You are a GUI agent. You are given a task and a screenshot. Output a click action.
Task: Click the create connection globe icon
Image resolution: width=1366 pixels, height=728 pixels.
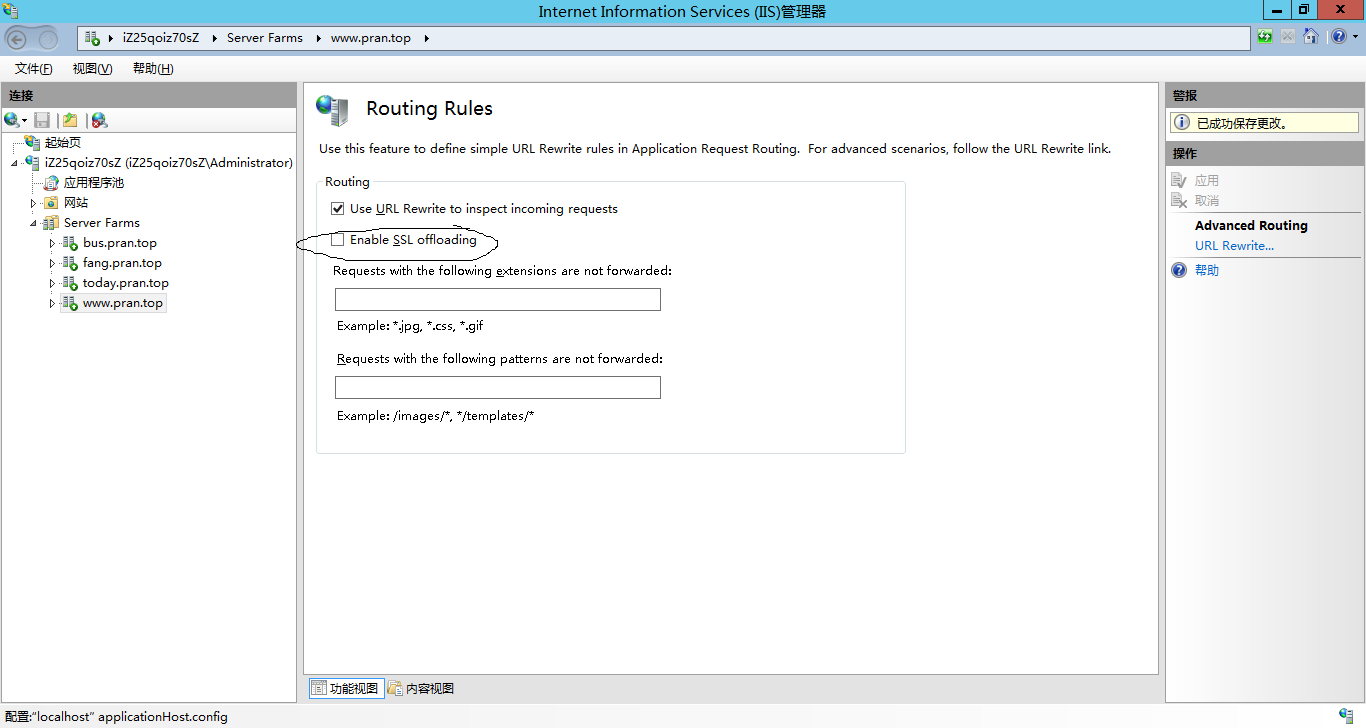pos(12,120)
